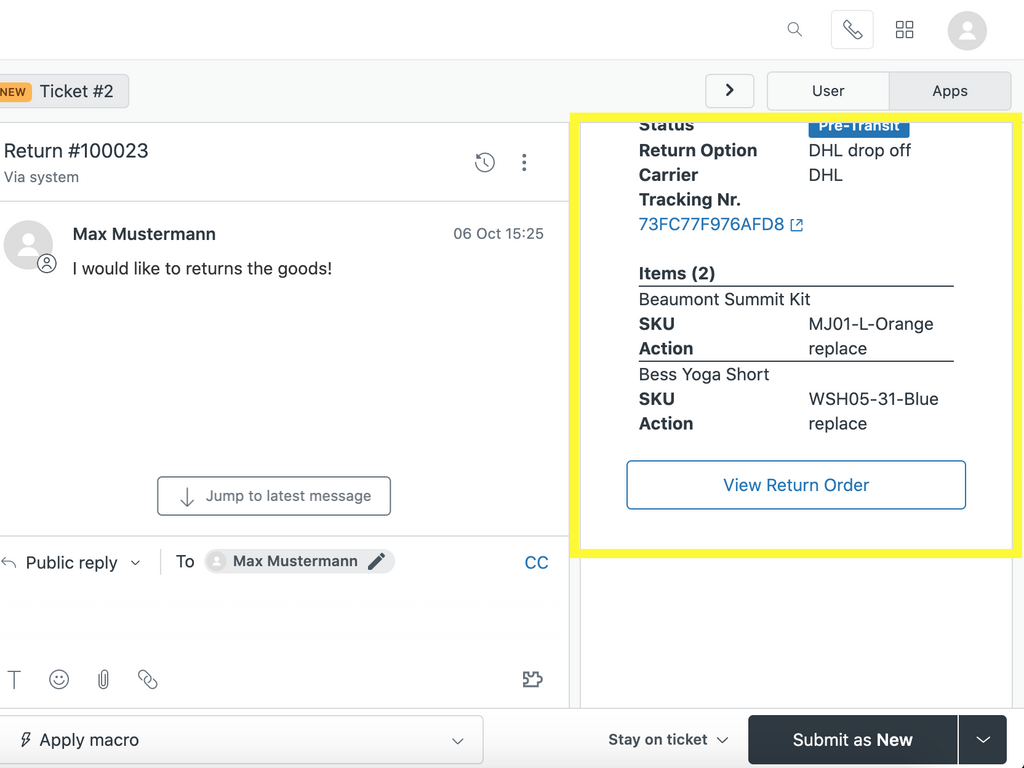Open the products grid icon
1024x768 pixels.
click(905, 30)
